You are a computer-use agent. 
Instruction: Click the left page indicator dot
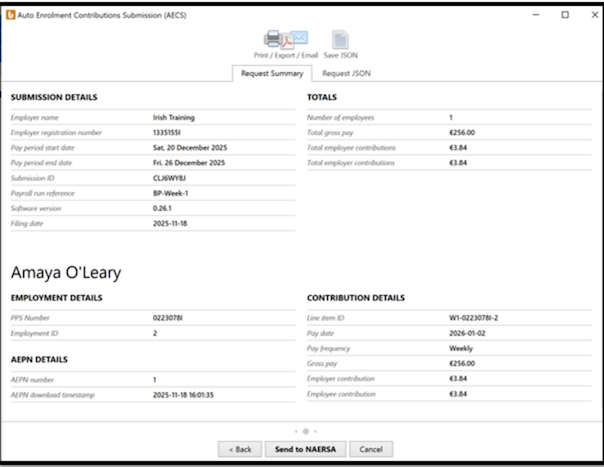click(295, 432)
